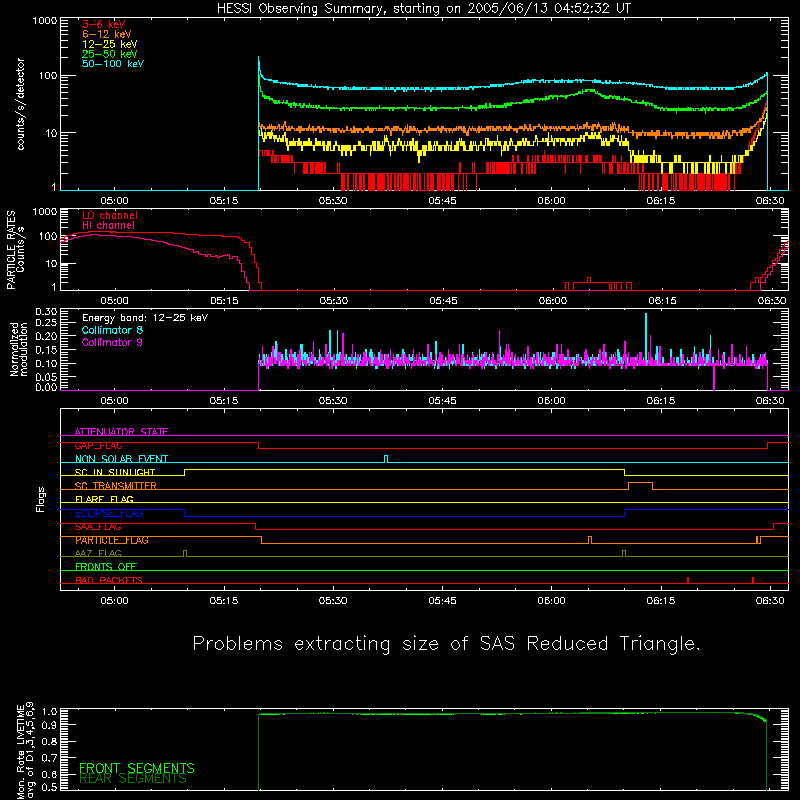Click the 05:30 tick label under top plot

[333, 201]
